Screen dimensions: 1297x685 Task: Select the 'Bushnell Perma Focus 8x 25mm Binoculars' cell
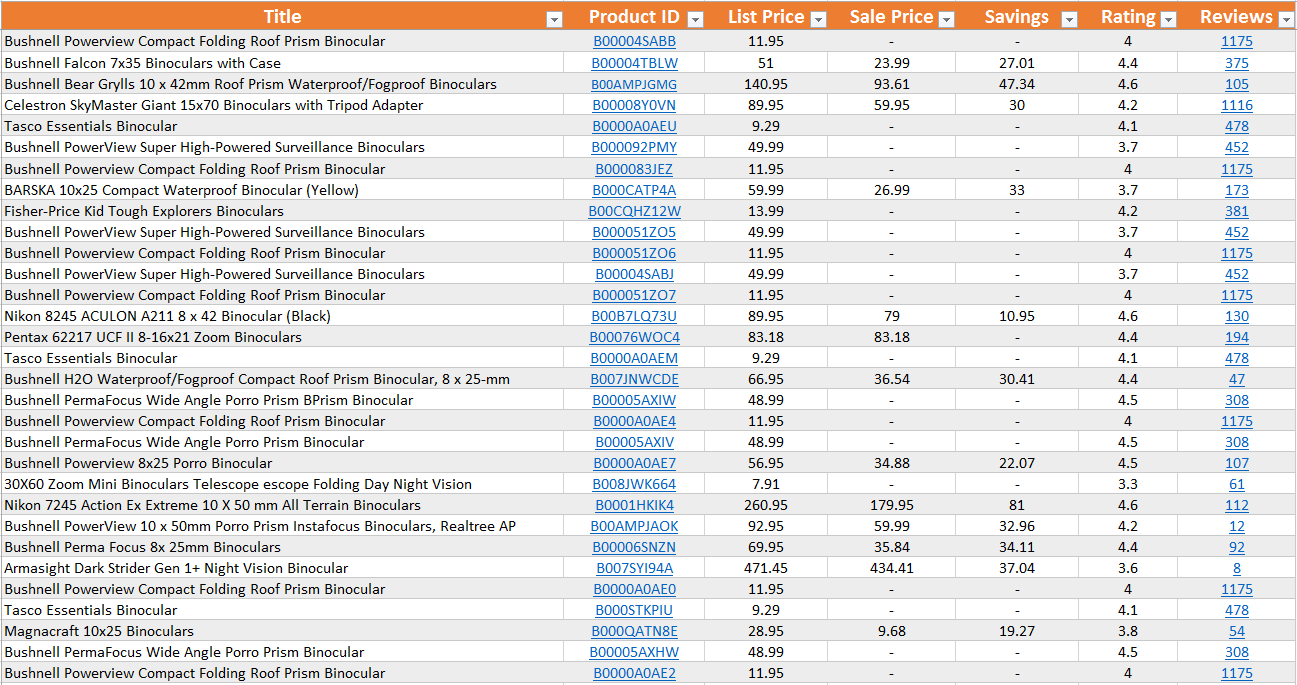[284, 547]
